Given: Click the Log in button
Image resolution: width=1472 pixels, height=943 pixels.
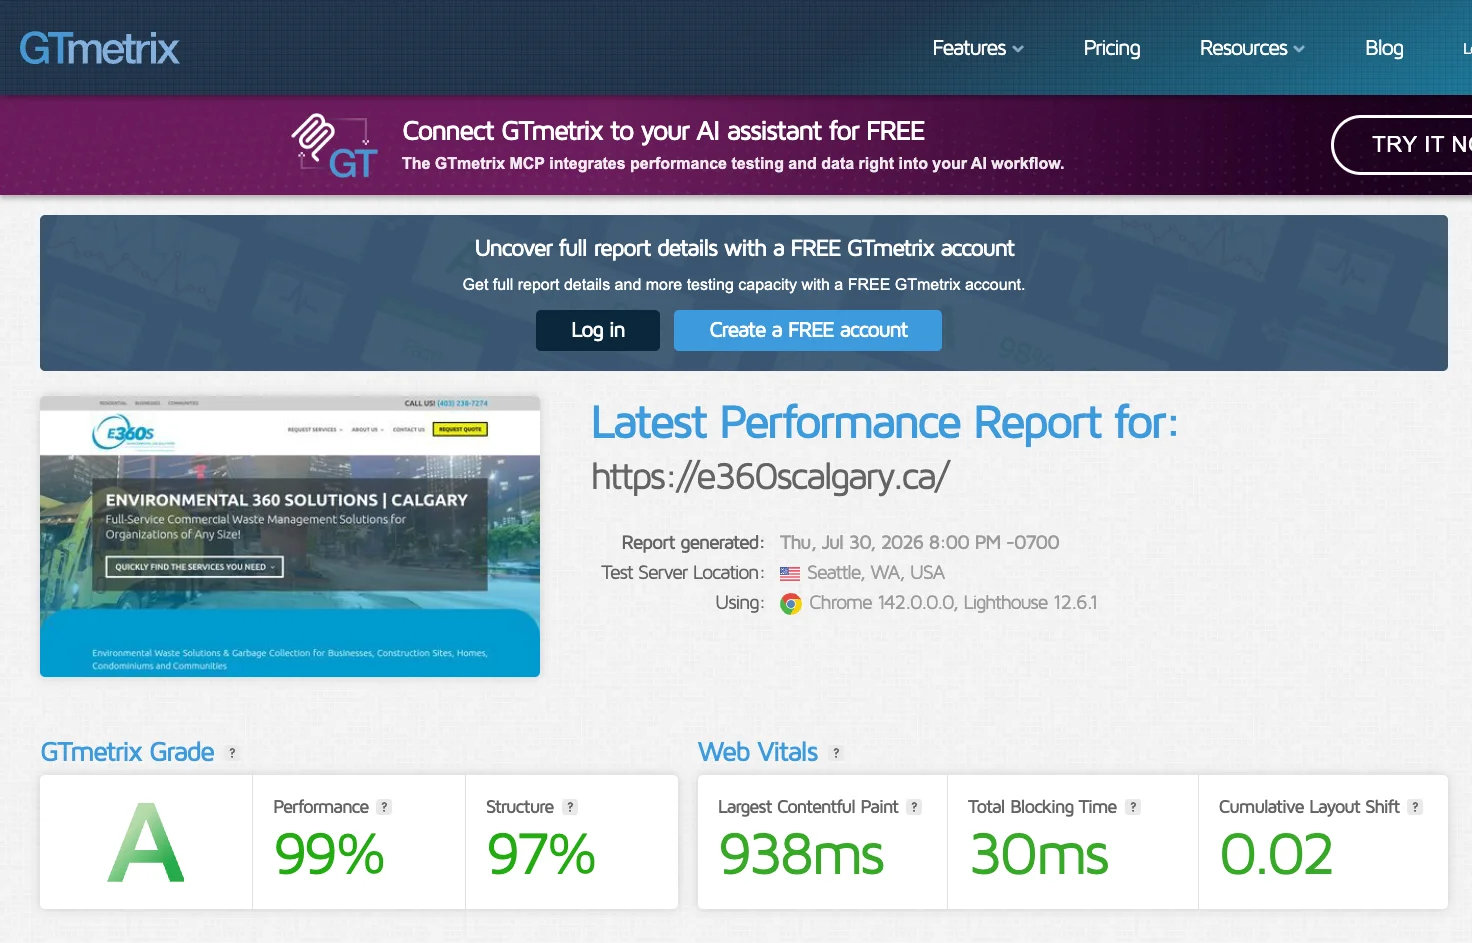Looking at the screenshot, I should tap(598, 330).
